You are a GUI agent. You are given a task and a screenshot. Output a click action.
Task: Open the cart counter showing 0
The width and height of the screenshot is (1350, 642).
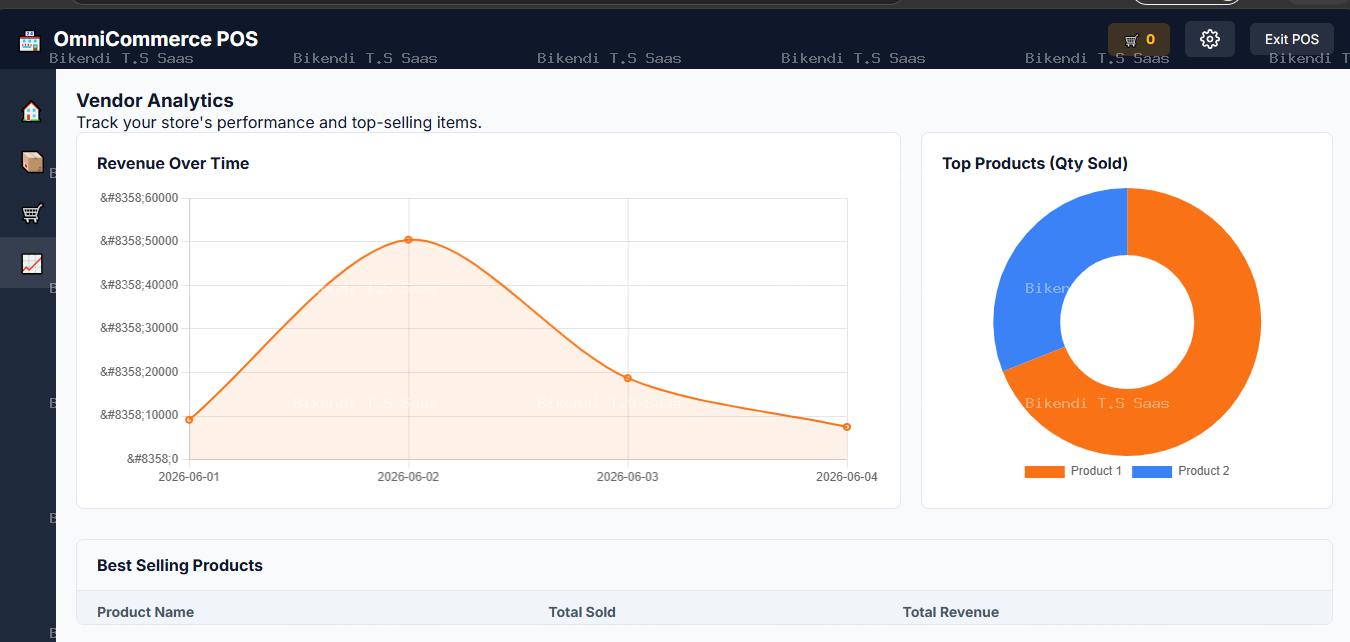[1139, 40]
